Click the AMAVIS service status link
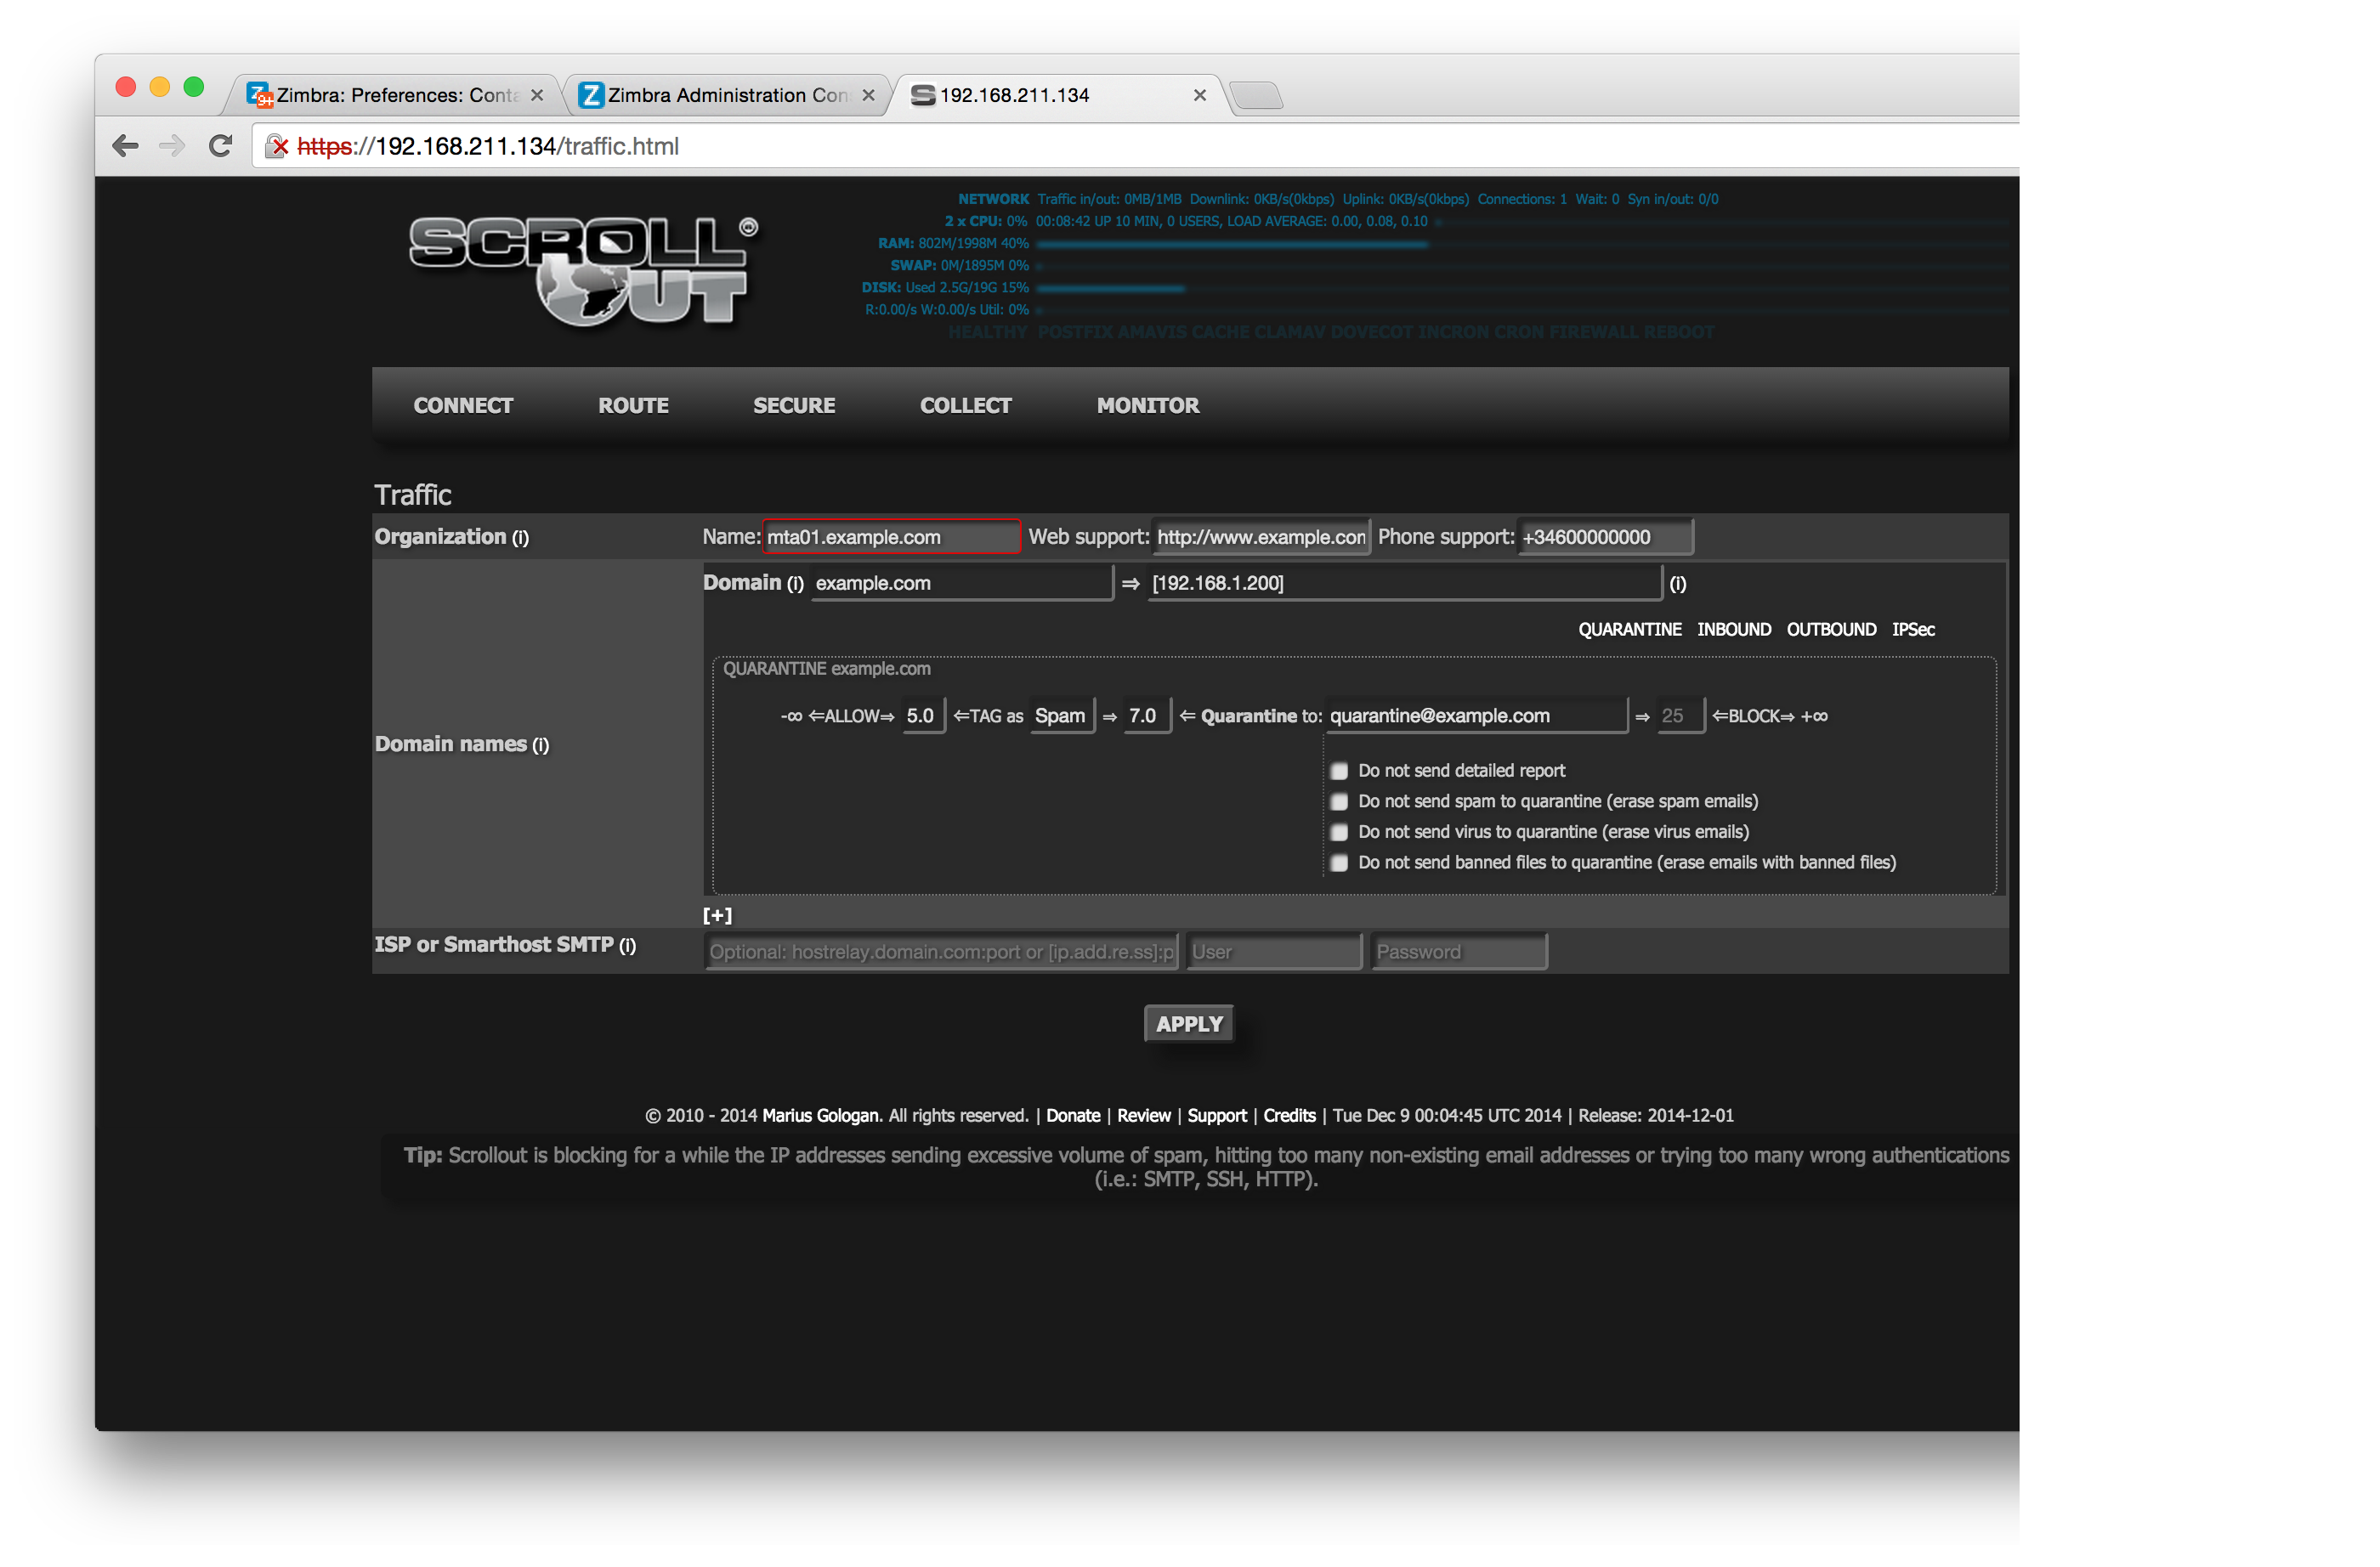Image resolution: width=2380 pixels, height=1567 pixels. 1152,332
